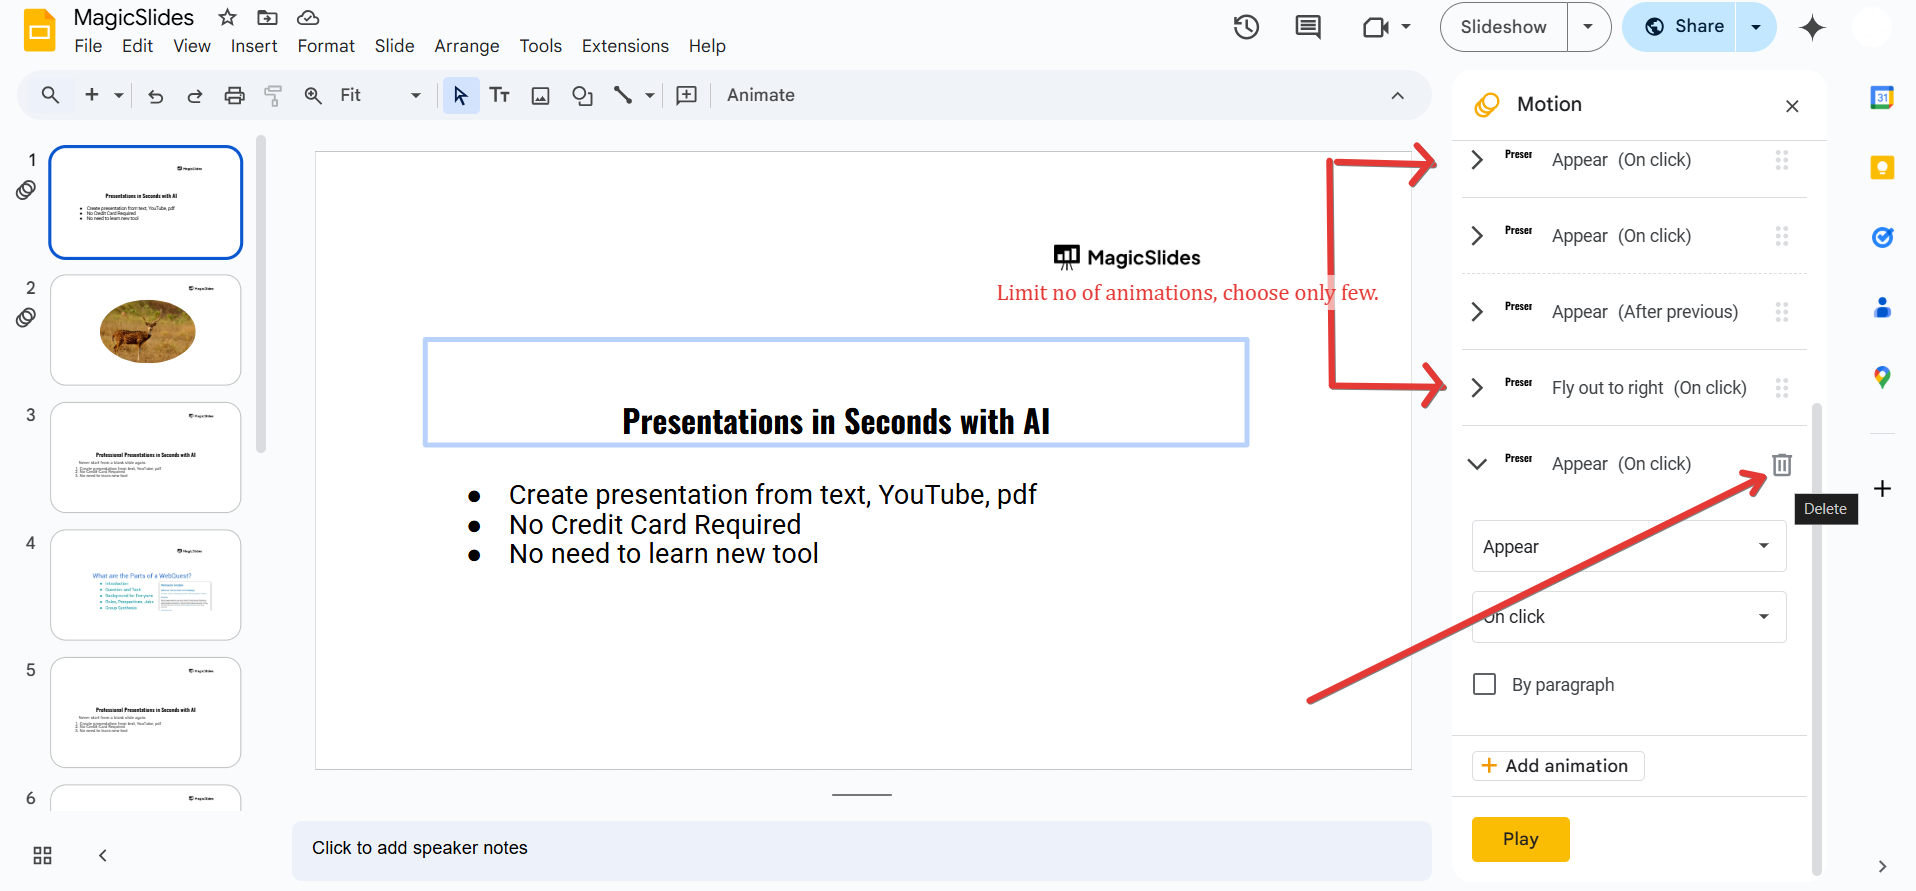The image size is (1916, 891).
Task: Open the line type dropdown arrow
Action: click(x=650, y=95)
